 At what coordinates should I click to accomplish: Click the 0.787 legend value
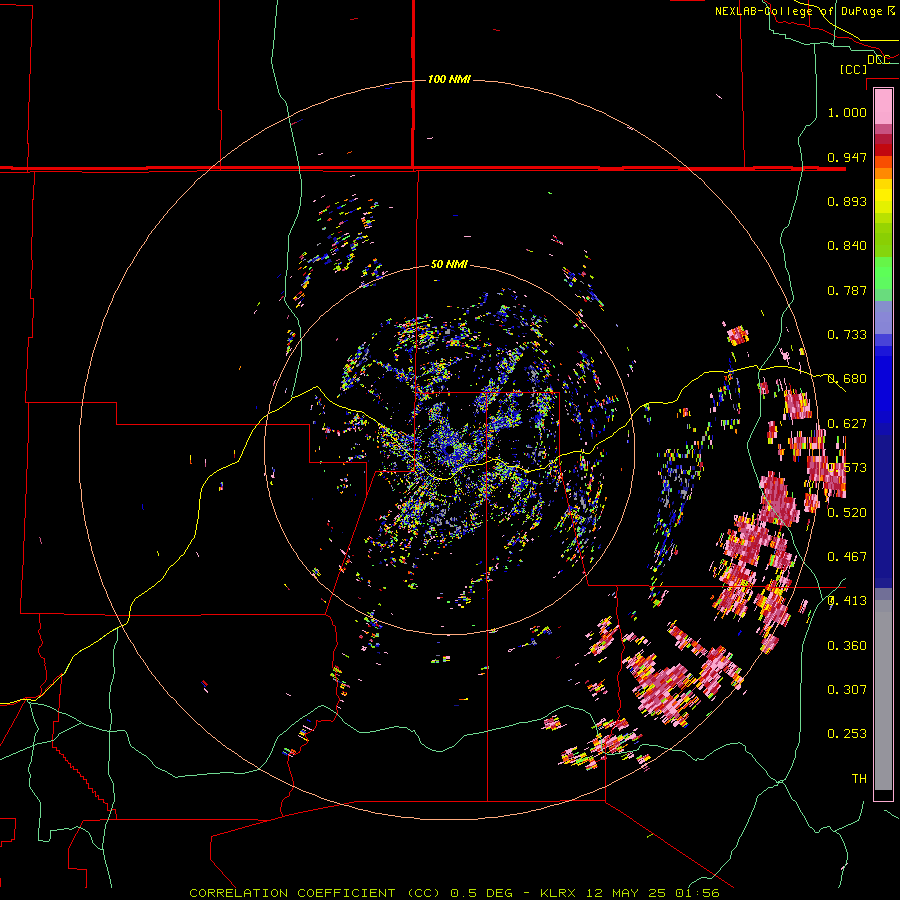(x=847, y=290)
